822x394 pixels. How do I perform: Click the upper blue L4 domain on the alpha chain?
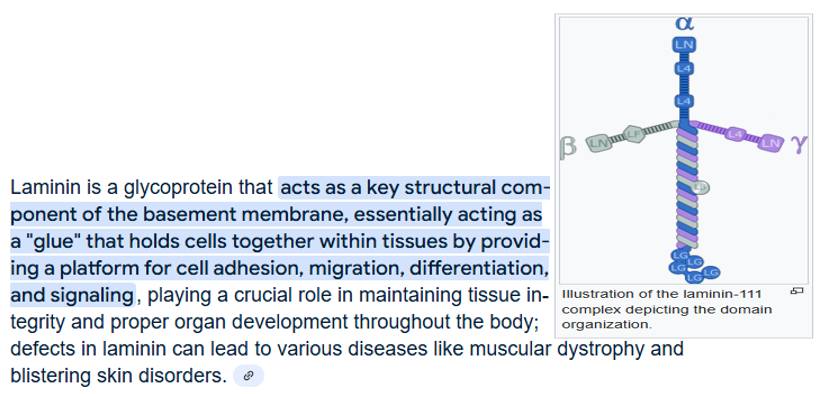coord(684,68)
